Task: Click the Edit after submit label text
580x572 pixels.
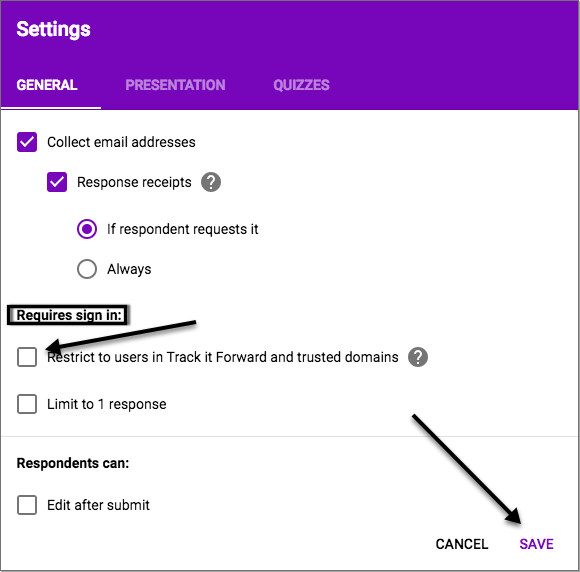Action: (98, 505)
